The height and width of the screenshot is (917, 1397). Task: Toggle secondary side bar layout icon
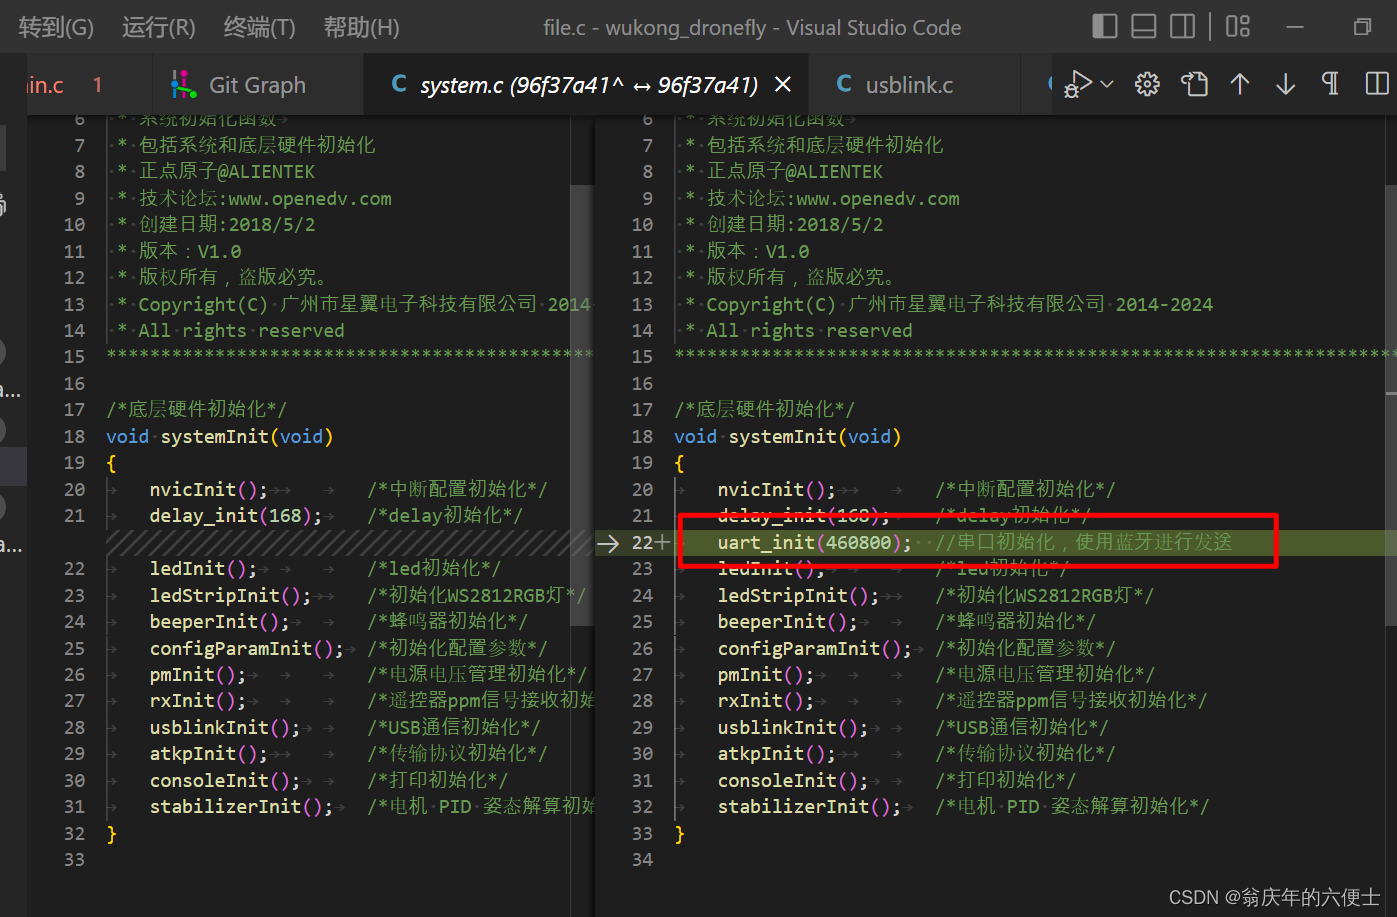tap(1183, 26)
